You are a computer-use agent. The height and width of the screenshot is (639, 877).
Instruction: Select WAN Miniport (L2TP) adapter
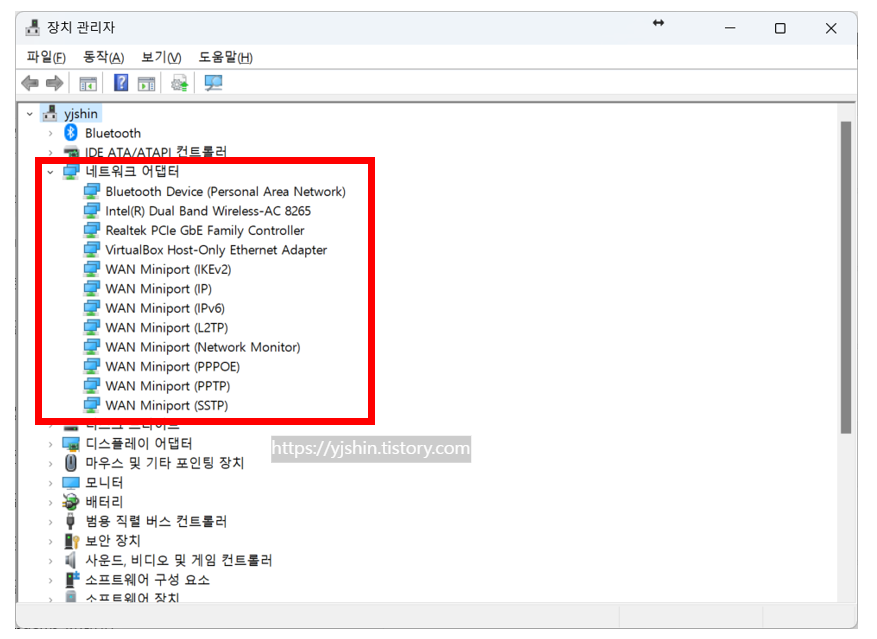[167, 328]
